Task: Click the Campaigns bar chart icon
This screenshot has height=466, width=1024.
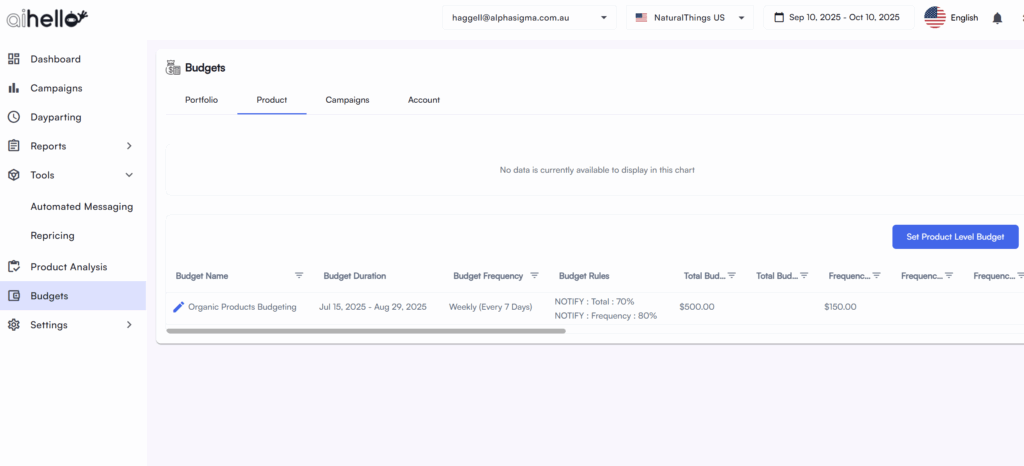Action: pyautogui.click(x=14, y=88)
